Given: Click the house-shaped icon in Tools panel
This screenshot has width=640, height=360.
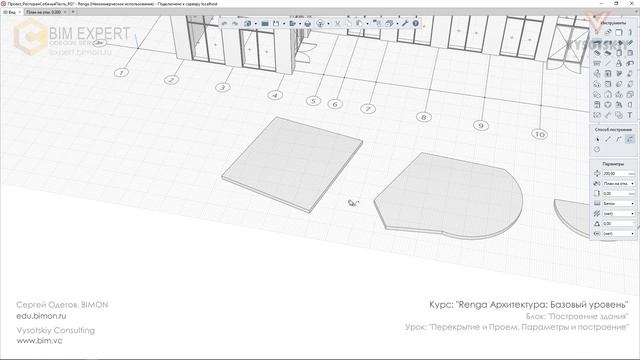Looking at the screenshot, I should (x=608, y=94).
